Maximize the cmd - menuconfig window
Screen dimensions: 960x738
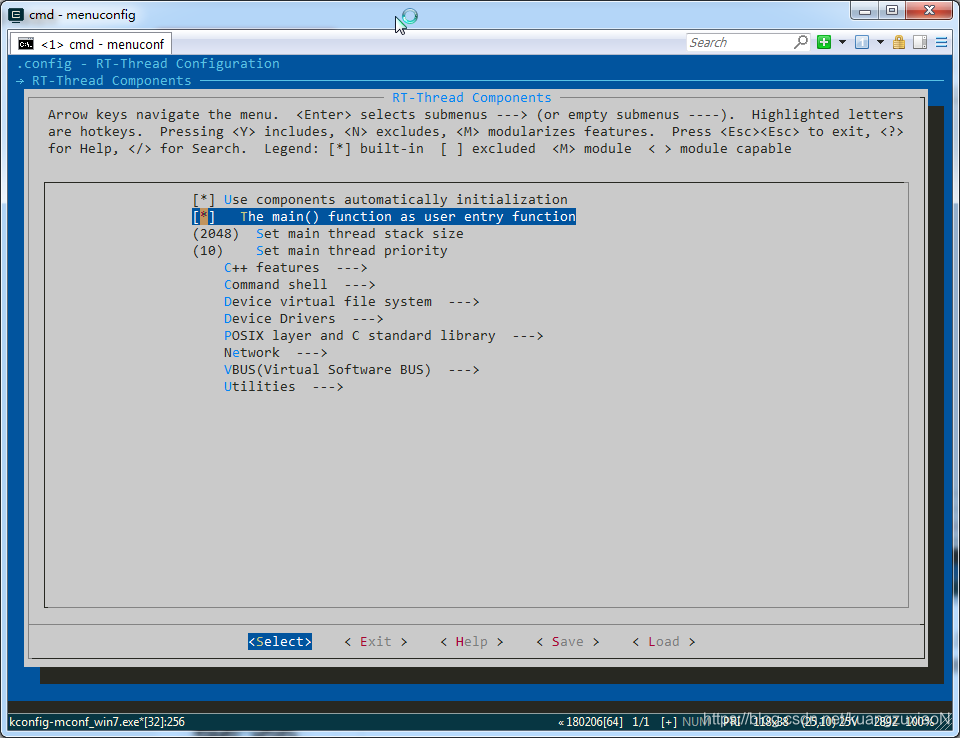coord(892,10)
